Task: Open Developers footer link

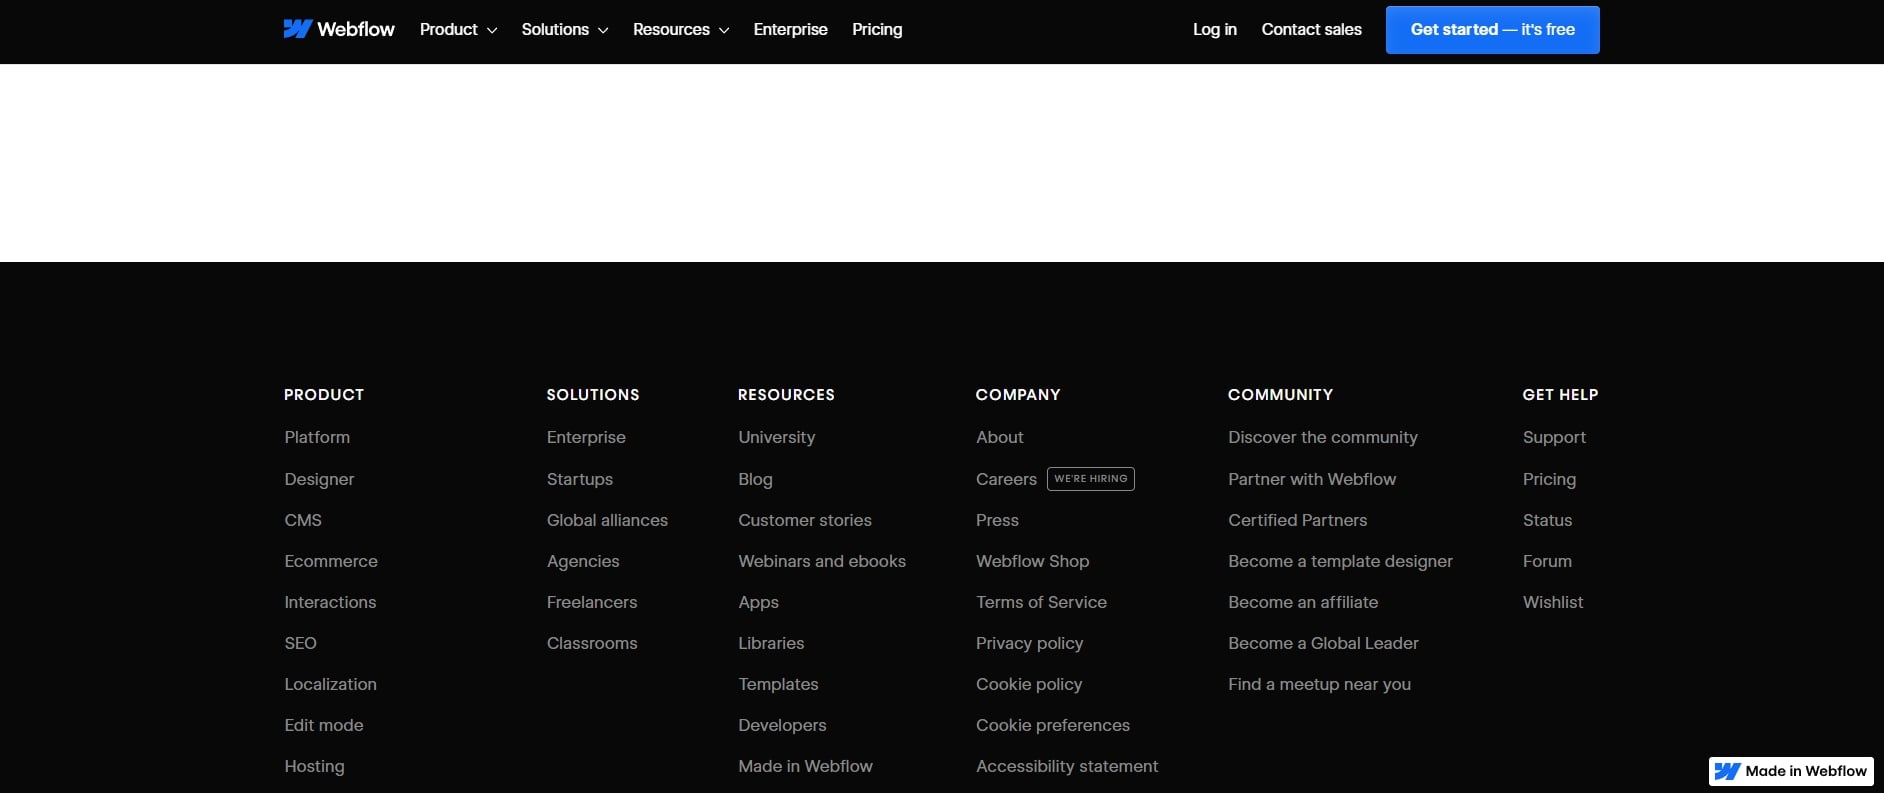Action: 782,725
